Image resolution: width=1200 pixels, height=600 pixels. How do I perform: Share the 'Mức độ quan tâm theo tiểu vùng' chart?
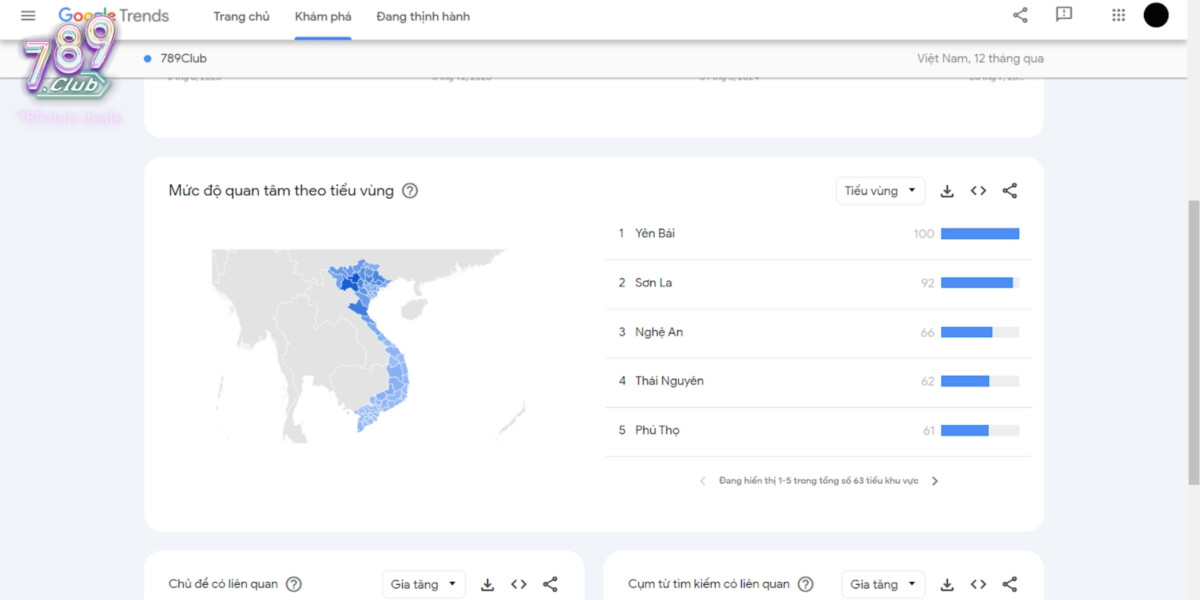(1010, 190)
